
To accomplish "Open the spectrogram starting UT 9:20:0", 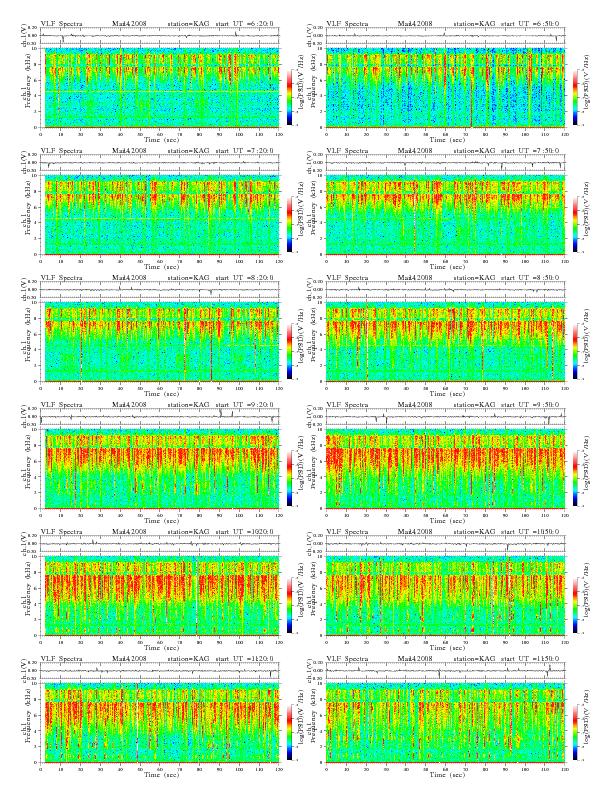I will point(160,469).
